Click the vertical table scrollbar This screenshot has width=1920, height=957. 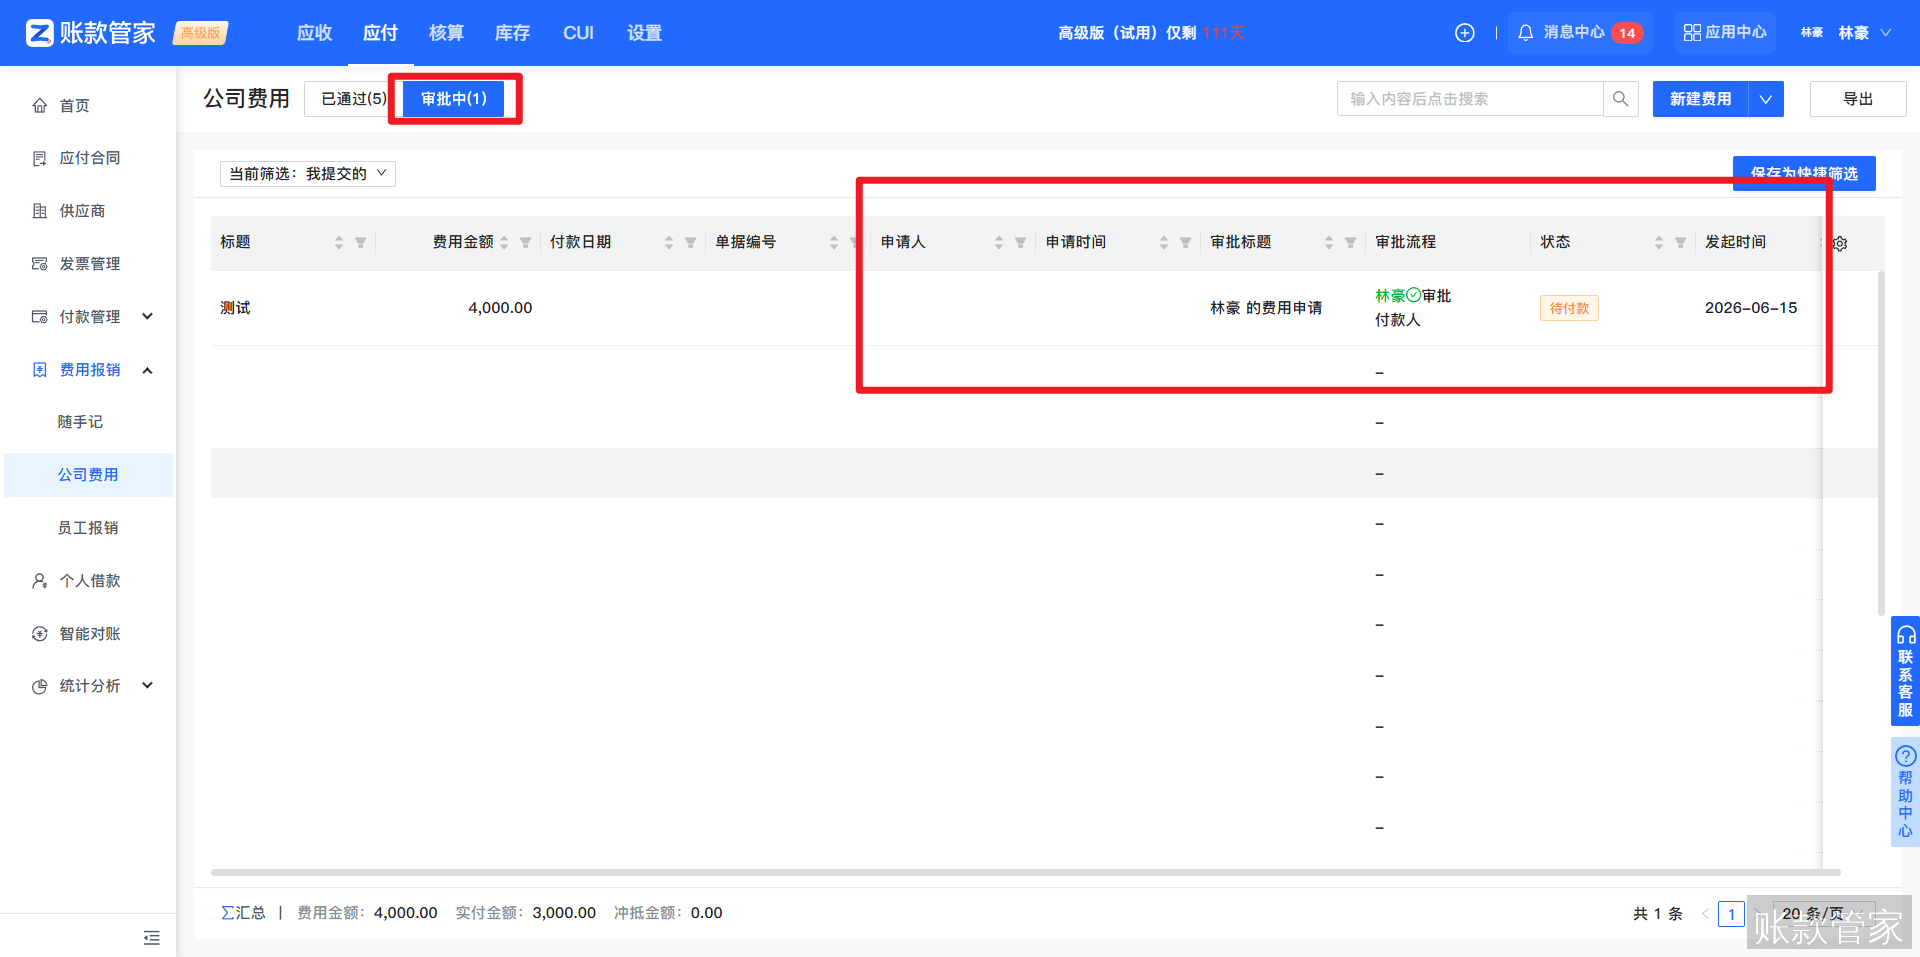click(1881, 443)
